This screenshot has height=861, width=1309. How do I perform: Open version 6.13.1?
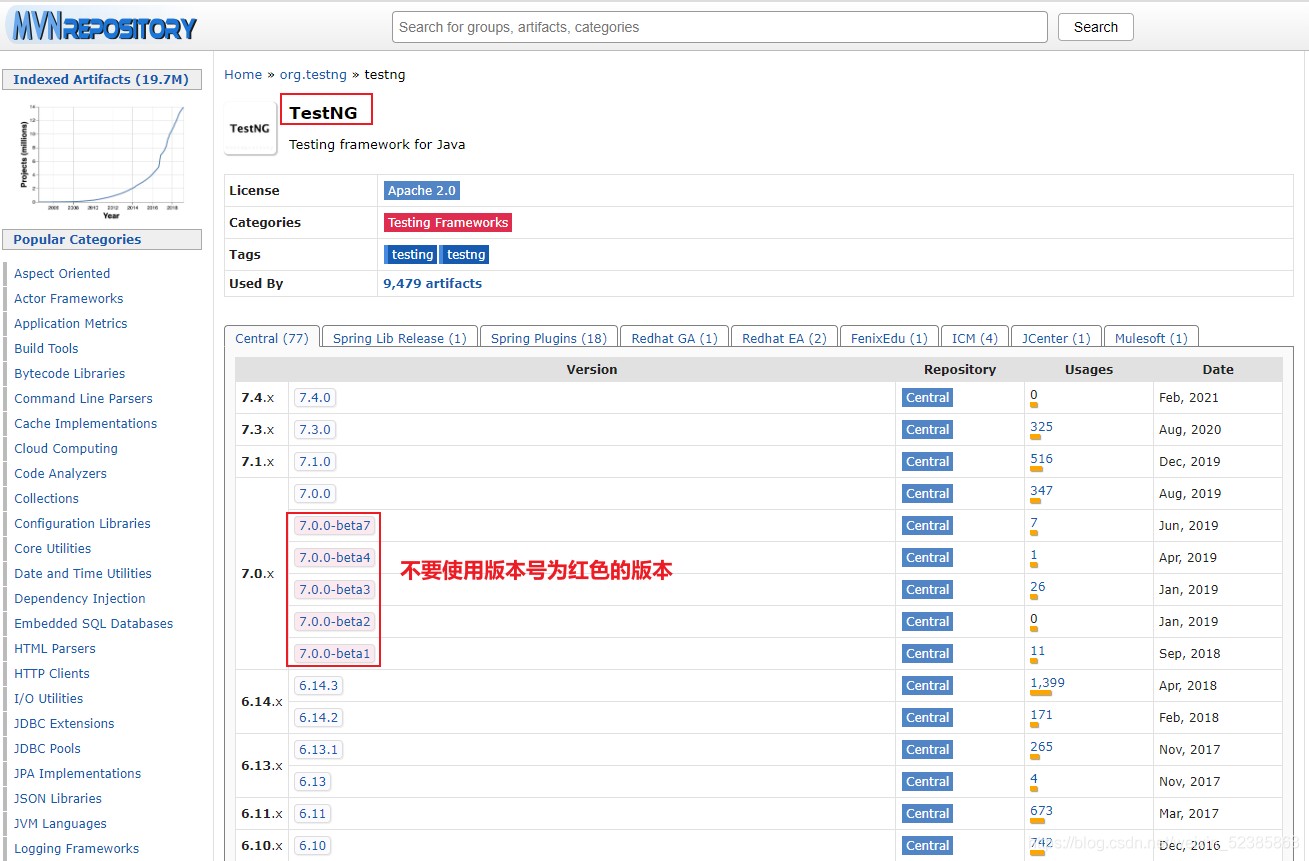point(318,749)
